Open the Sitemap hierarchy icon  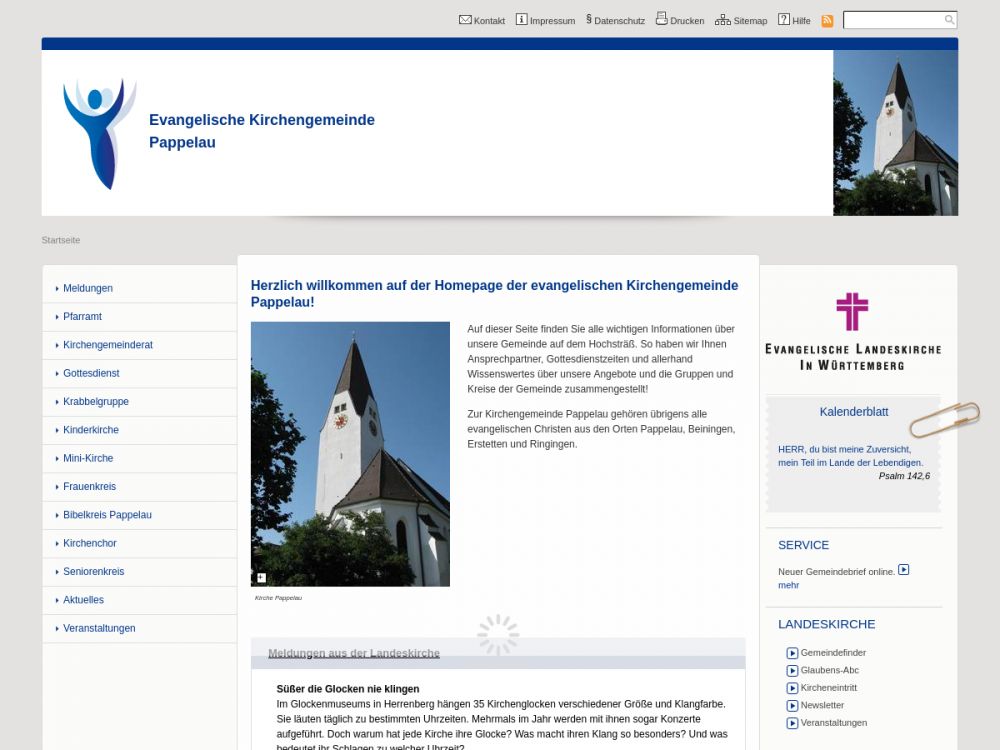pyautogui.click(x=722, y=20)
